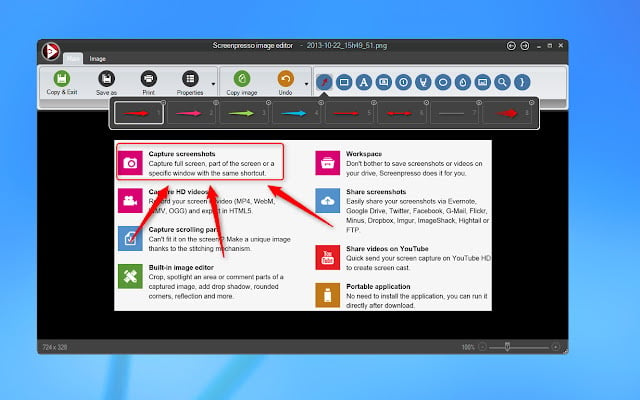Expand the dropdown arrow beside Properties
The height and width of the screenshot is (400, 640).
[x=213, y=84]
